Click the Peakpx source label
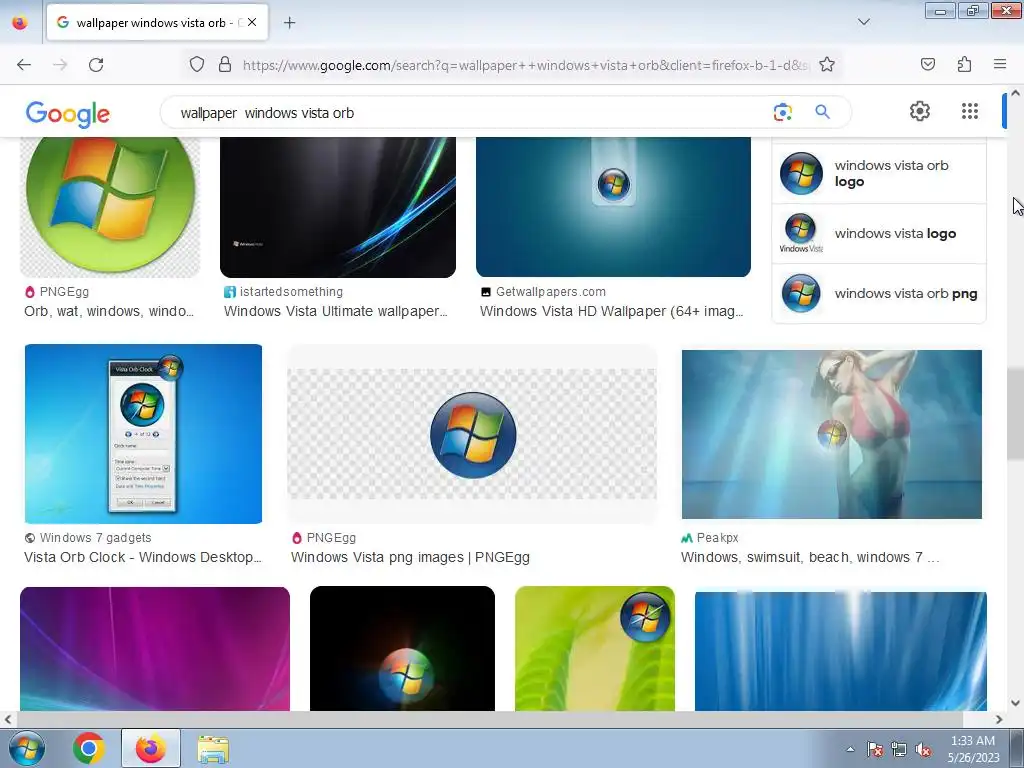Screen dimensions: 1024x768 pyautogui.click(x=717, y=538)
